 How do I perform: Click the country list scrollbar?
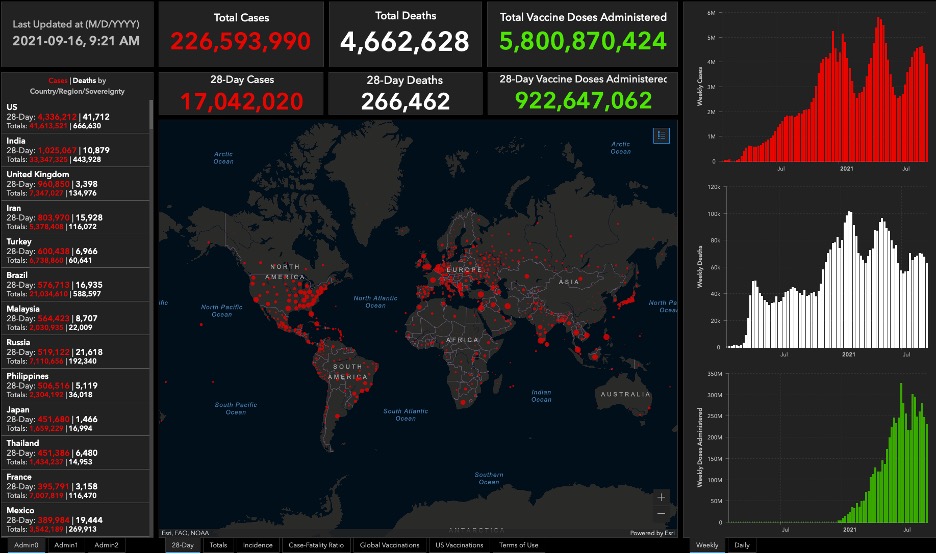[x=152, y=115]
